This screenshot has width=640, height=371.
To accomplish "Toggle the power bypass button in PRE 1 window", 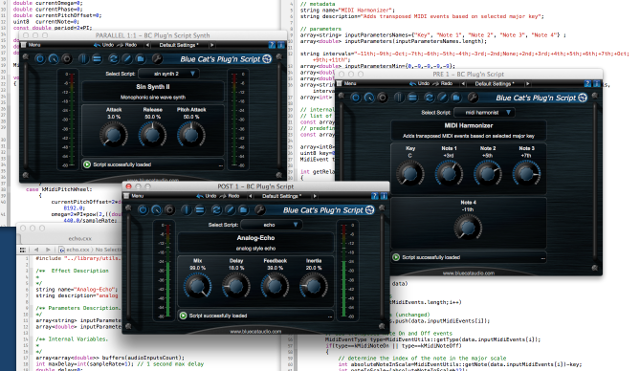I will tap(356, 98).
